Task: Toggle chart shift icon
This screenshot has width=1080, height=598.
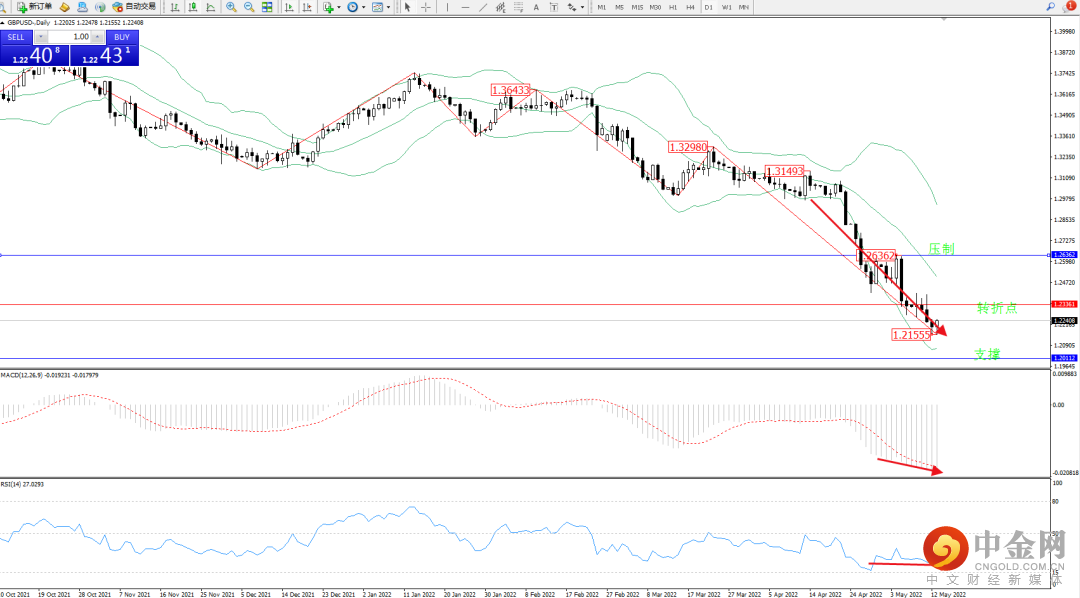Action: tap(307, 7)
